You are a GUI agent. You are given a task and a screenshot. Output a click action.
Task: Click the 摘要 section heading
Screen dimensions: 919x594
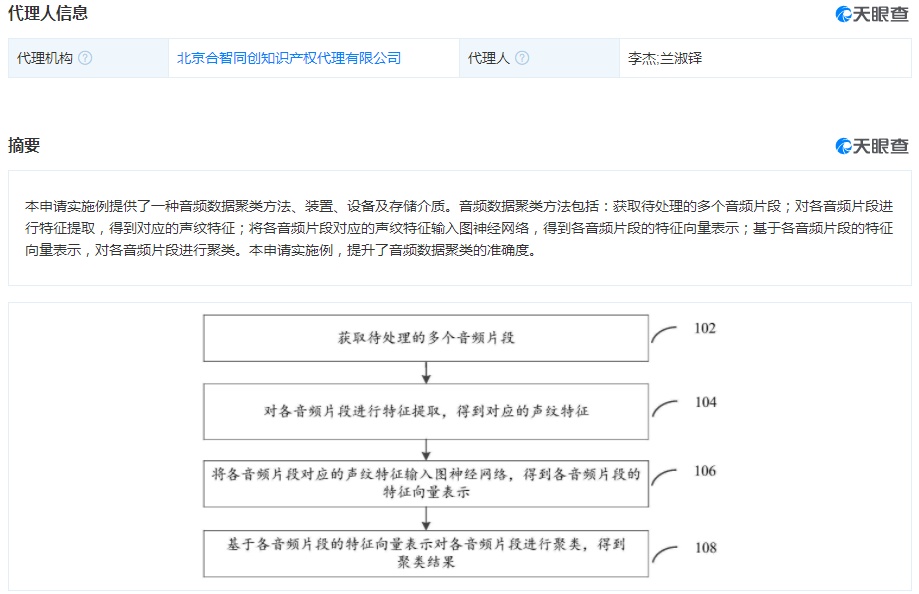click(x=24, y=145)
